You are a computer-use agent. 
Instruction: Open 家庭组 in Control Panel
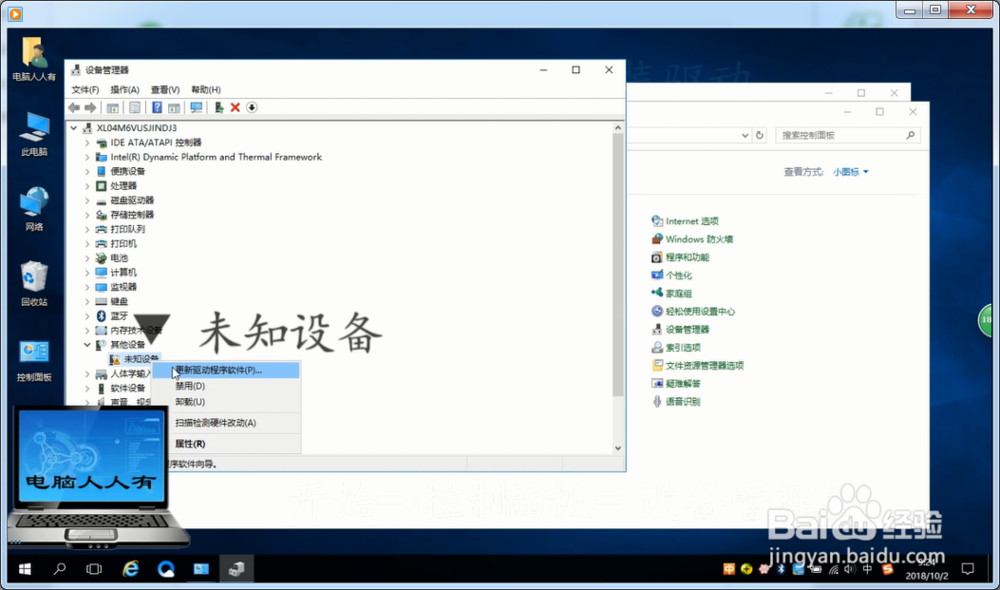pyautogui.click(x=679, y=293)
